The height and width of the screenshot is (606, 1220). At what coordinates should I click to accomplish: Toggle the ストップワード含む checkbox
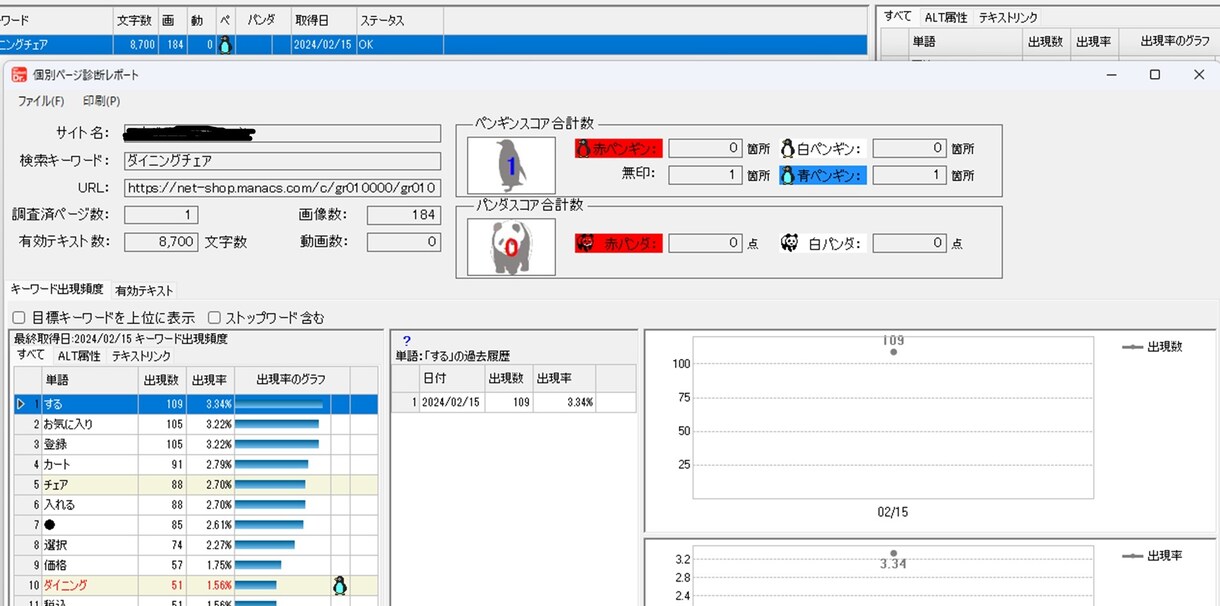215,318
